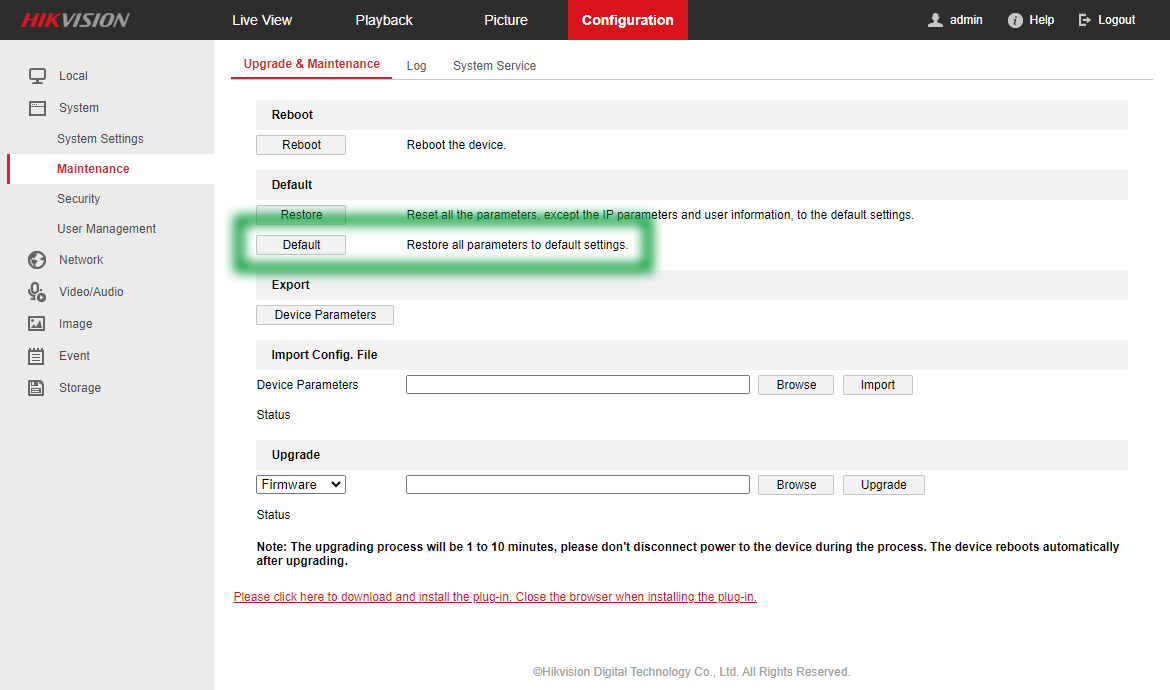Image resolution: width=1170 pixels, height=690 pixels.
Task: Click the Storage disk icon
Action: [36, 388]
